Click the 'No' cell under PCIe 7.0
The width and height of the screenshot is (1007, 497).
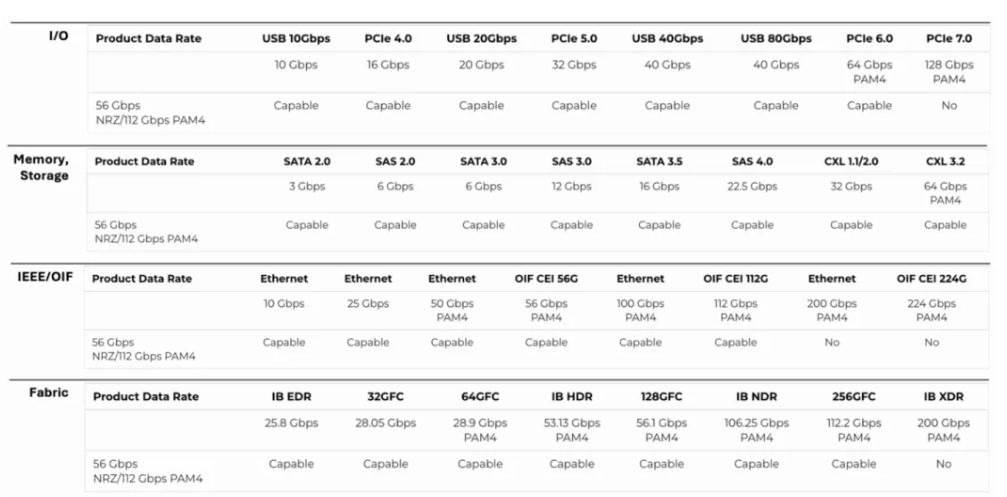coord(949,105)
